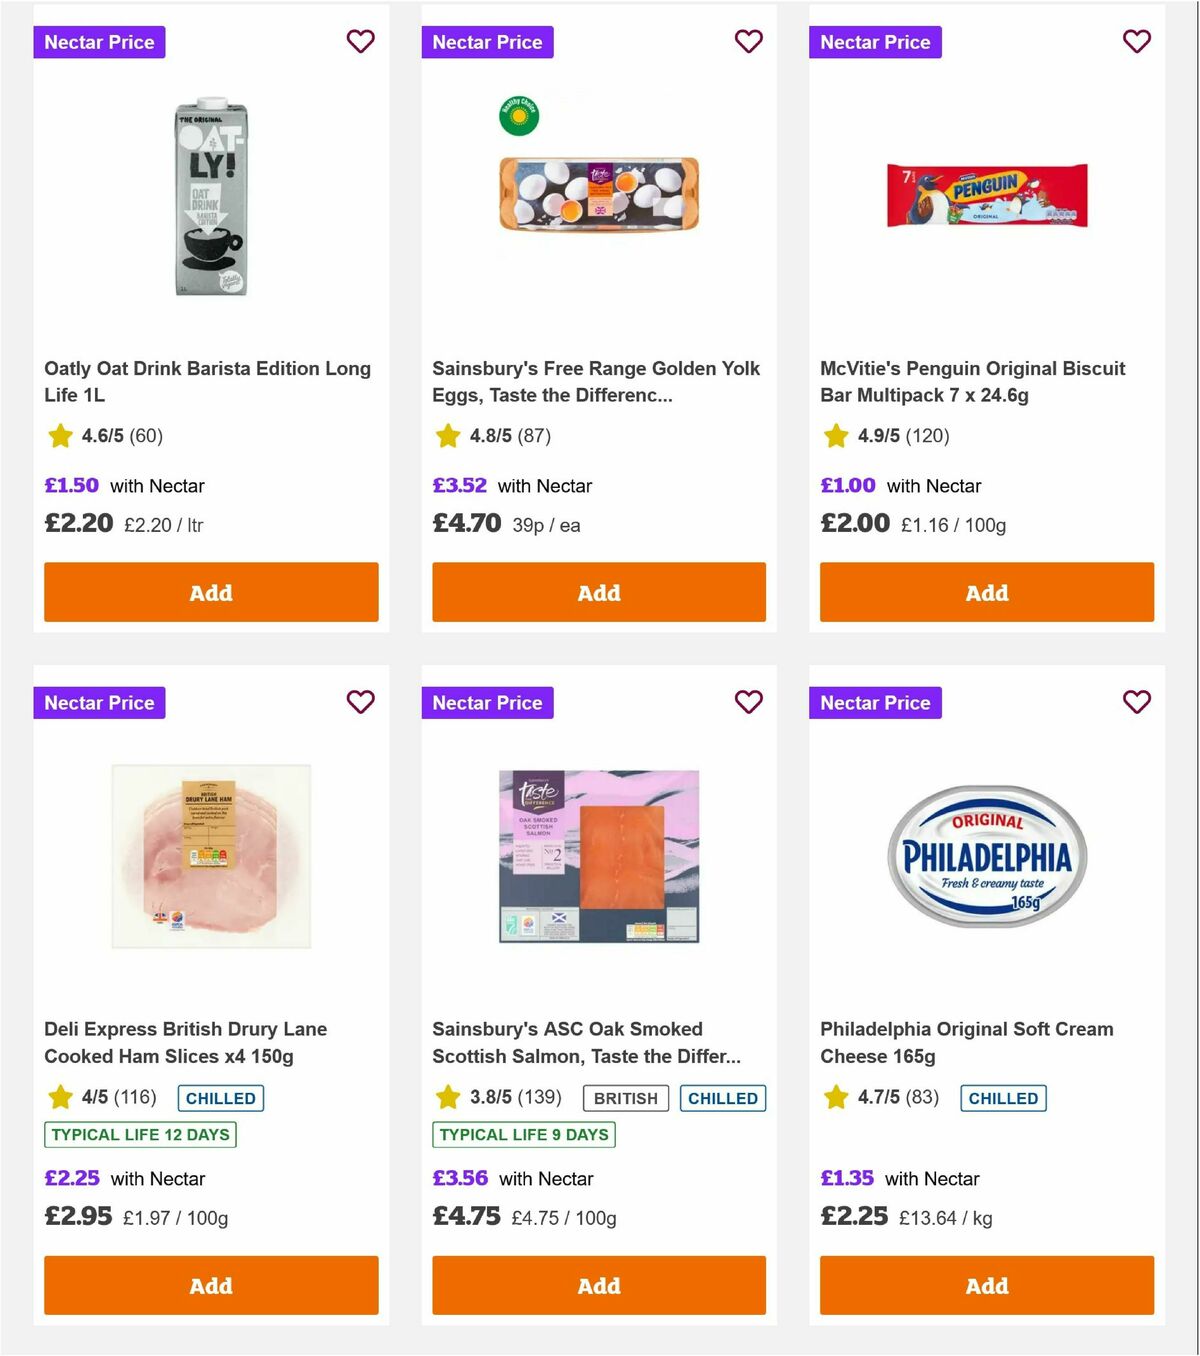Image resolution: width=1200 pixels, height=1356 pixels.
Task: Click the Philadelphia product image
Action: coord(986,857)
